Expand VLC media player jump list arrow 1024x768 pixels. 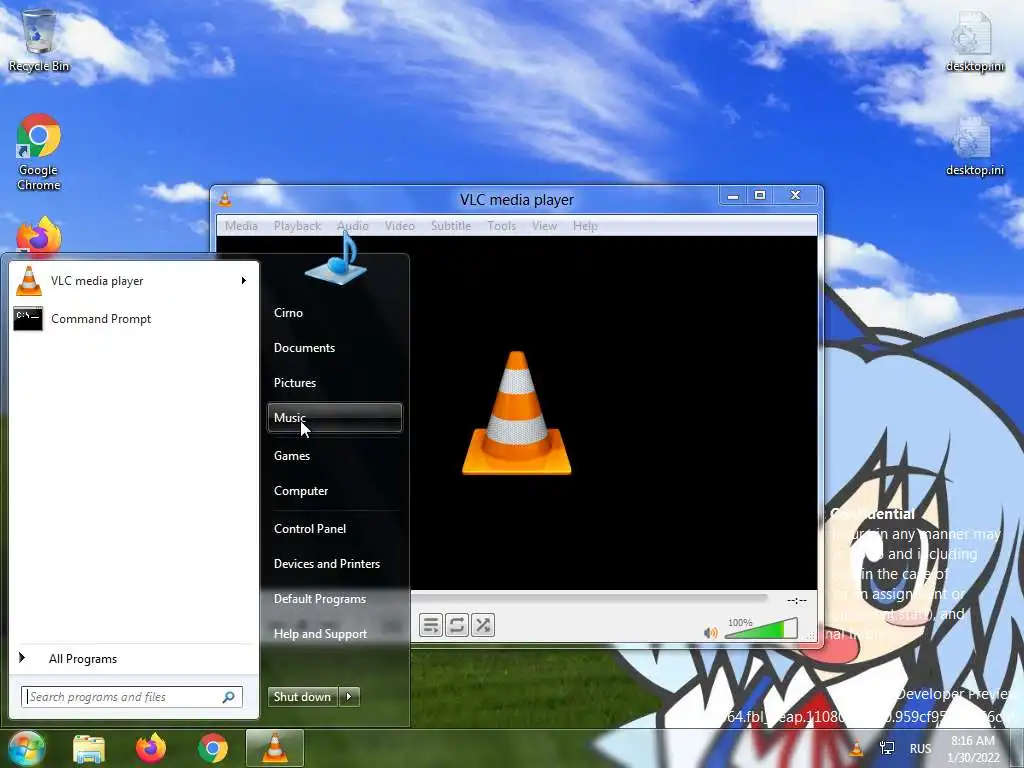(244, 281)
